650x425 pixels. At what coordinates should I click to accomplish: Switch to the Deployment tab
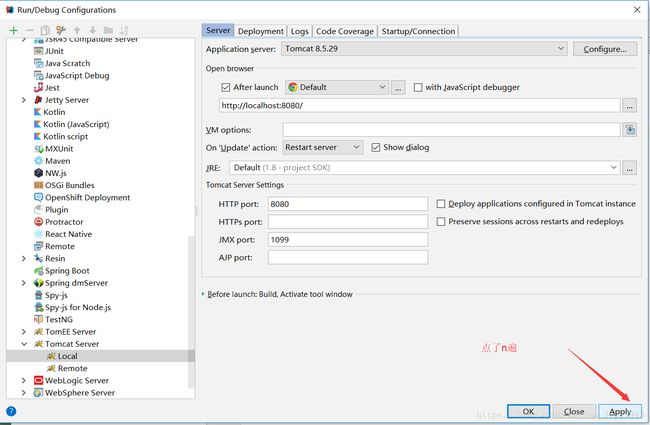(261, 31)
